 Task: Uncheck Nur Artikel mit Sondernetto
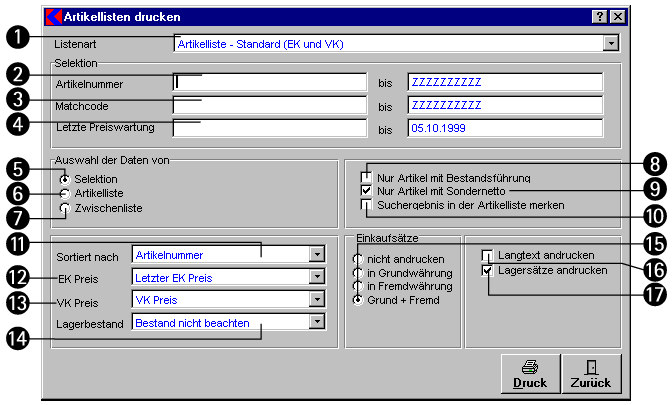pyautogui.click(x=367, y=190)
